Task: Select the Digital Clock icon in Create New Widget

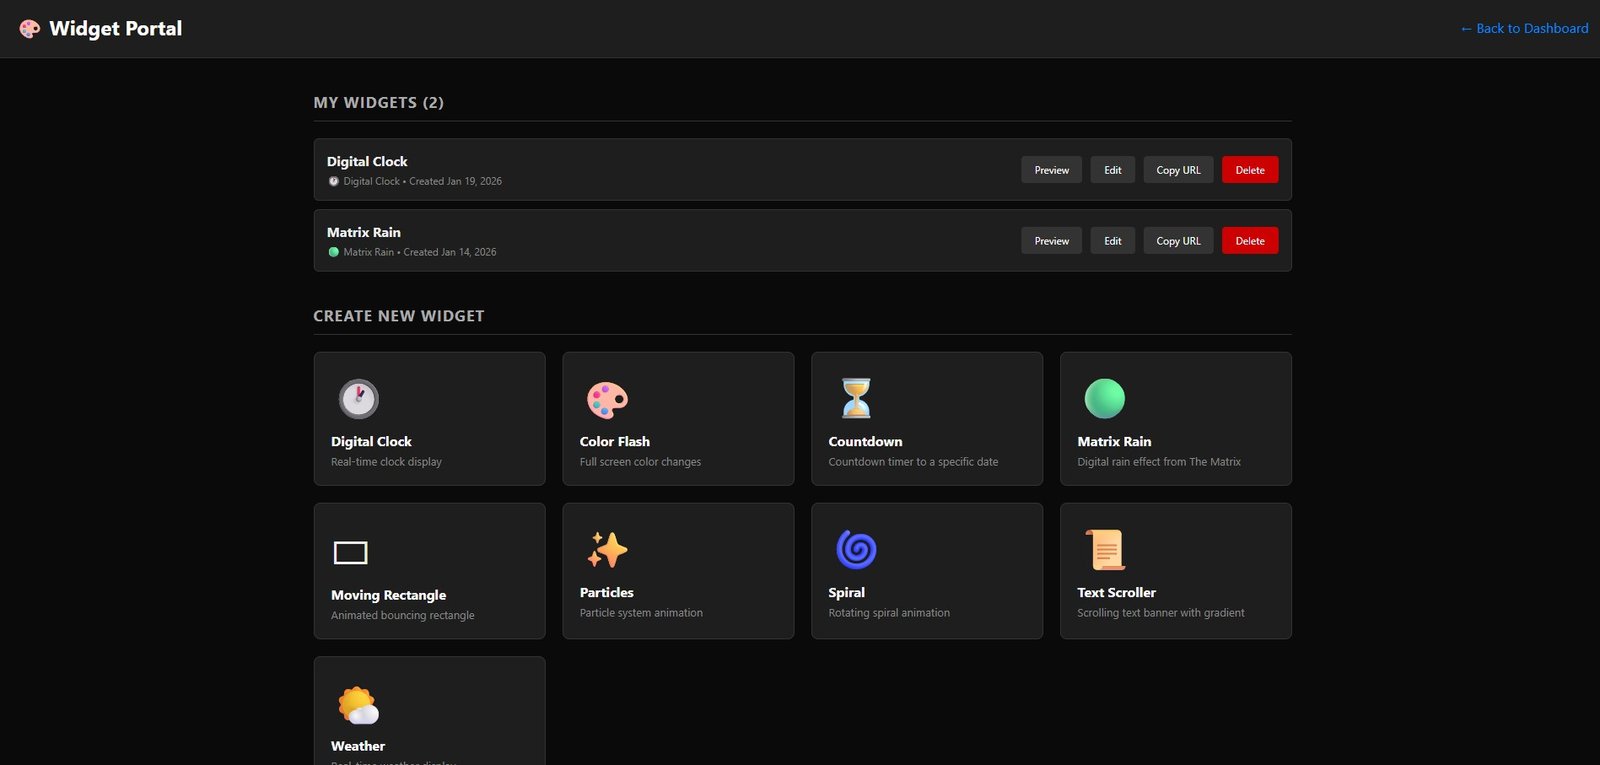Action: coord(358,399)
